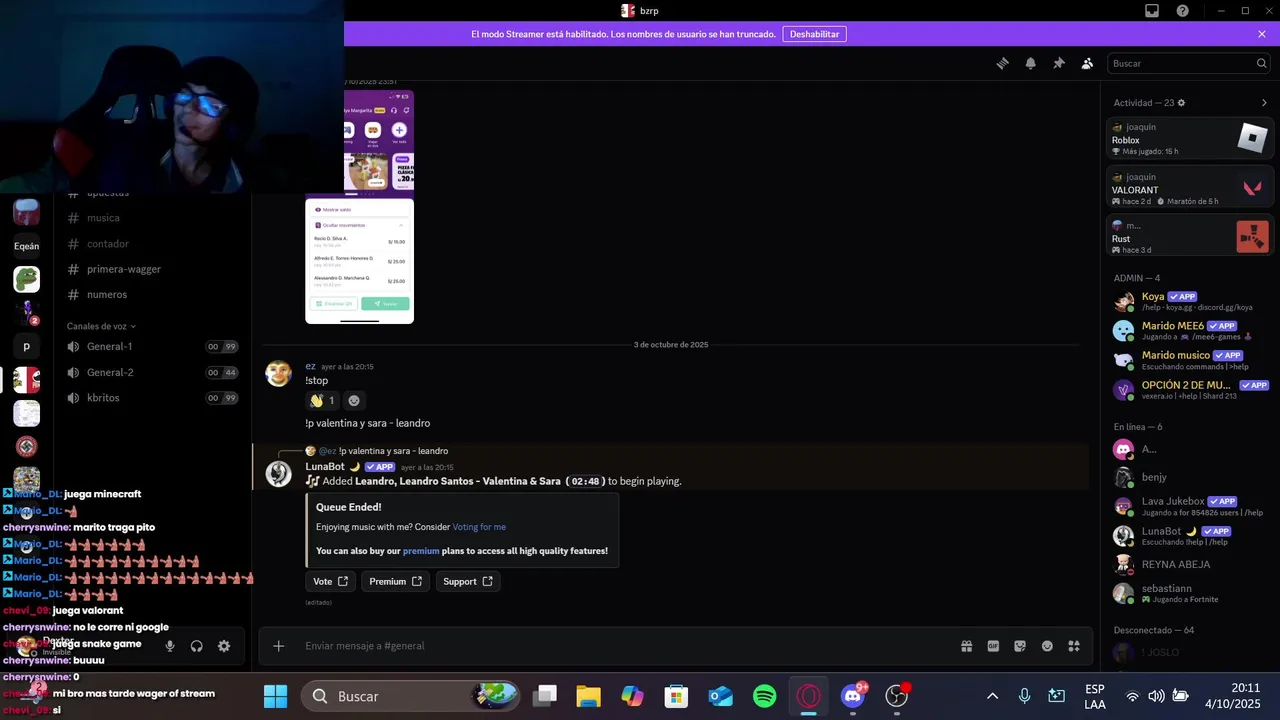This screenshot has width=1280, height=720.
Task: Open the sticker picker
Action: click(1020, 646)
